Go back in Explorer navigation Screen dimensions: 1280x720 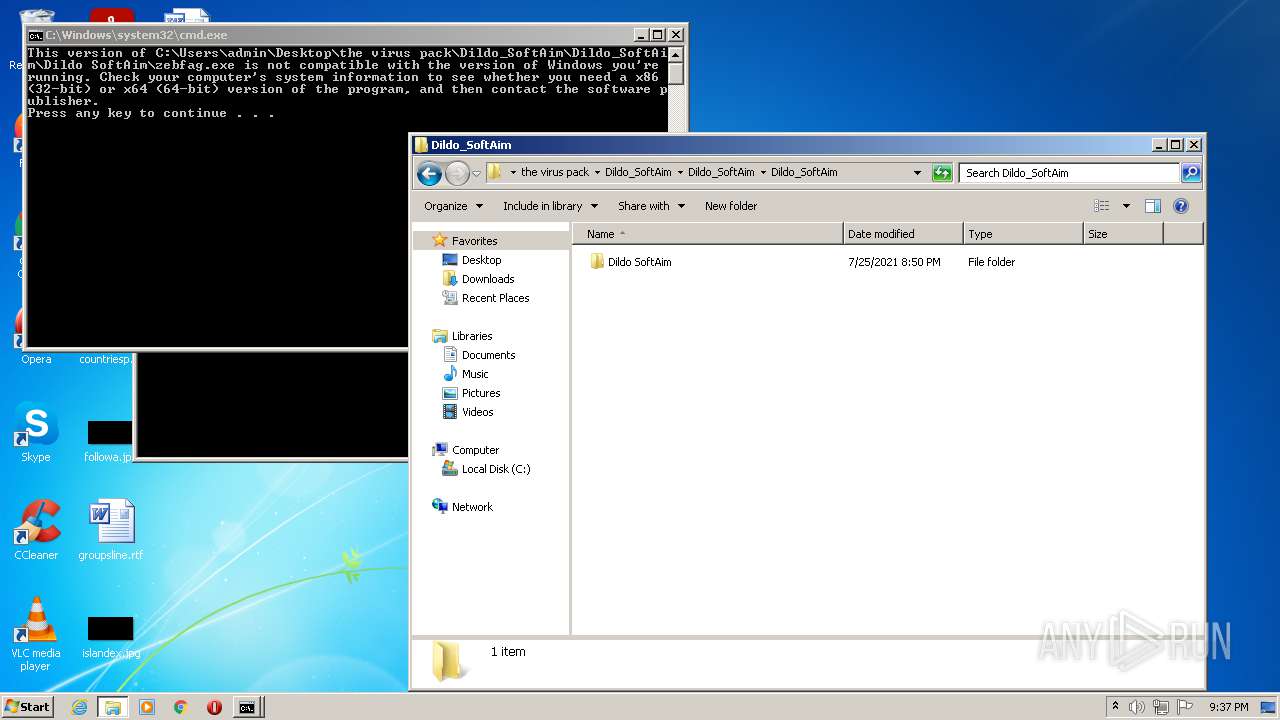point(429,173)
